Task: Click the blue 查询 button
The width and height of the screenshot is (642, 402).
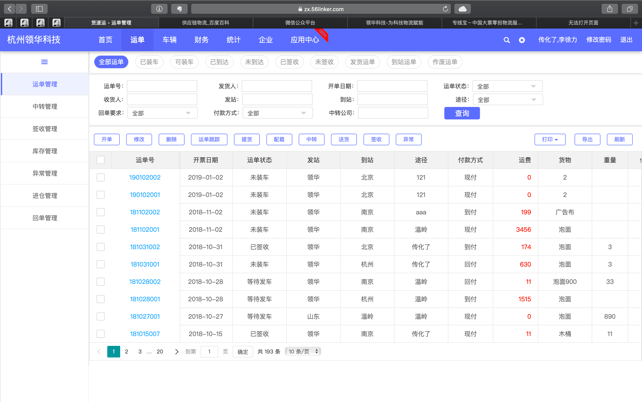Action: [461, 113]
